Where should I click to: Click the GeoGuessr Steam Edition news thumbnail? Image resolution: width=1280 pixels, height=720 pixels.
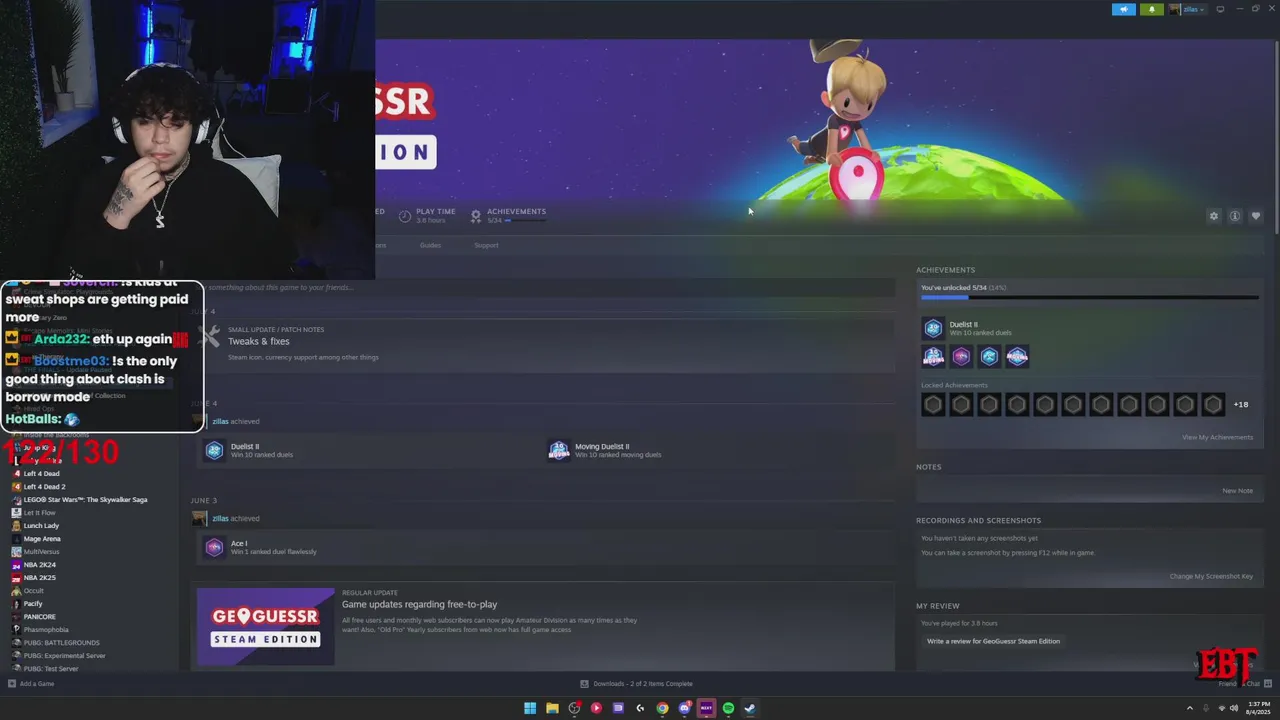click(x=265, y=627)
